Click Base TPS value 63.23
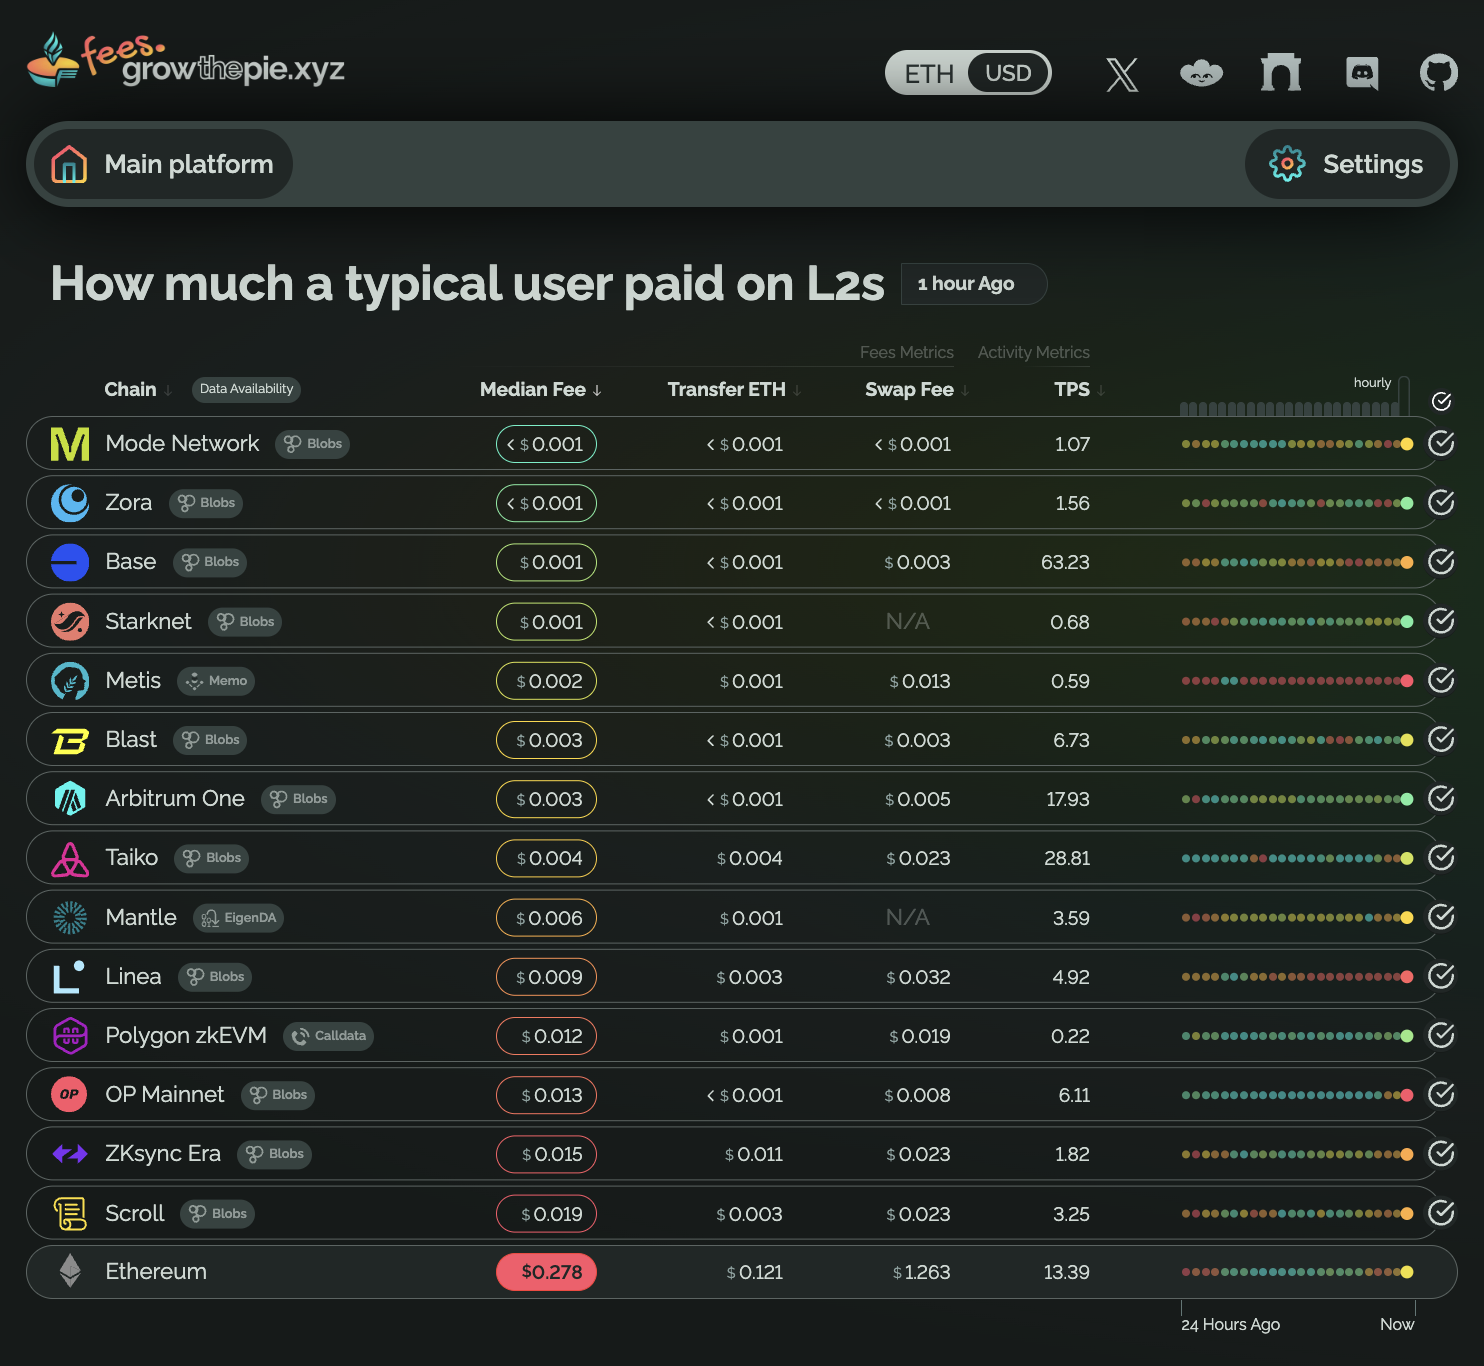 coord(1065,562)
